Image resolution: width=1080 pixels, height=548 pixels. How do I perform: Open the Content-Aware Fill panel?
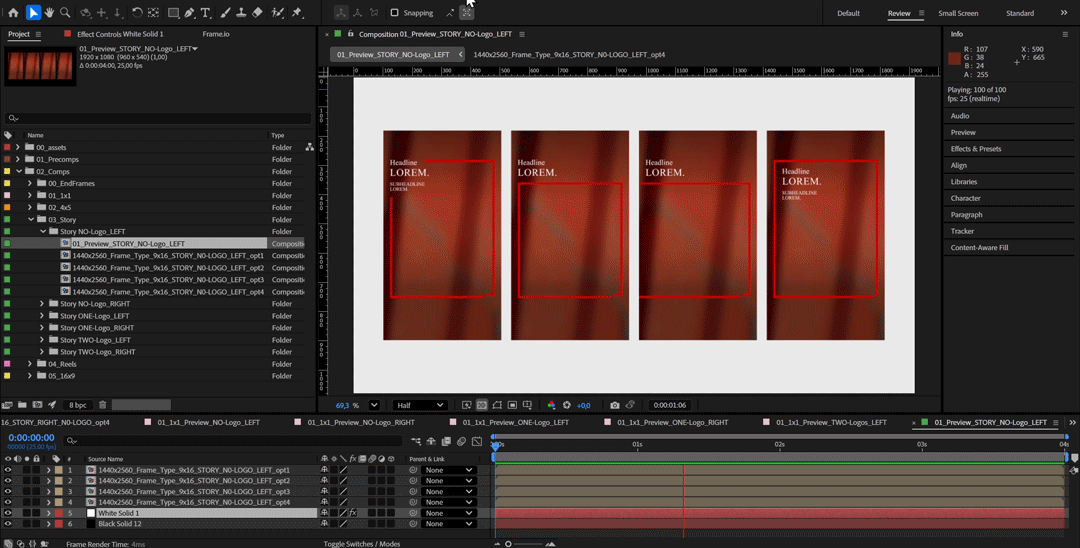979,247
